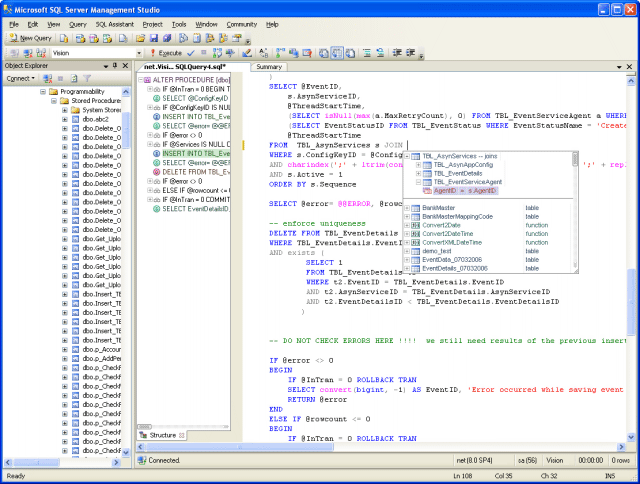Click the Save All icon
This screenshot has height=484, width=640.
point(167,38)
